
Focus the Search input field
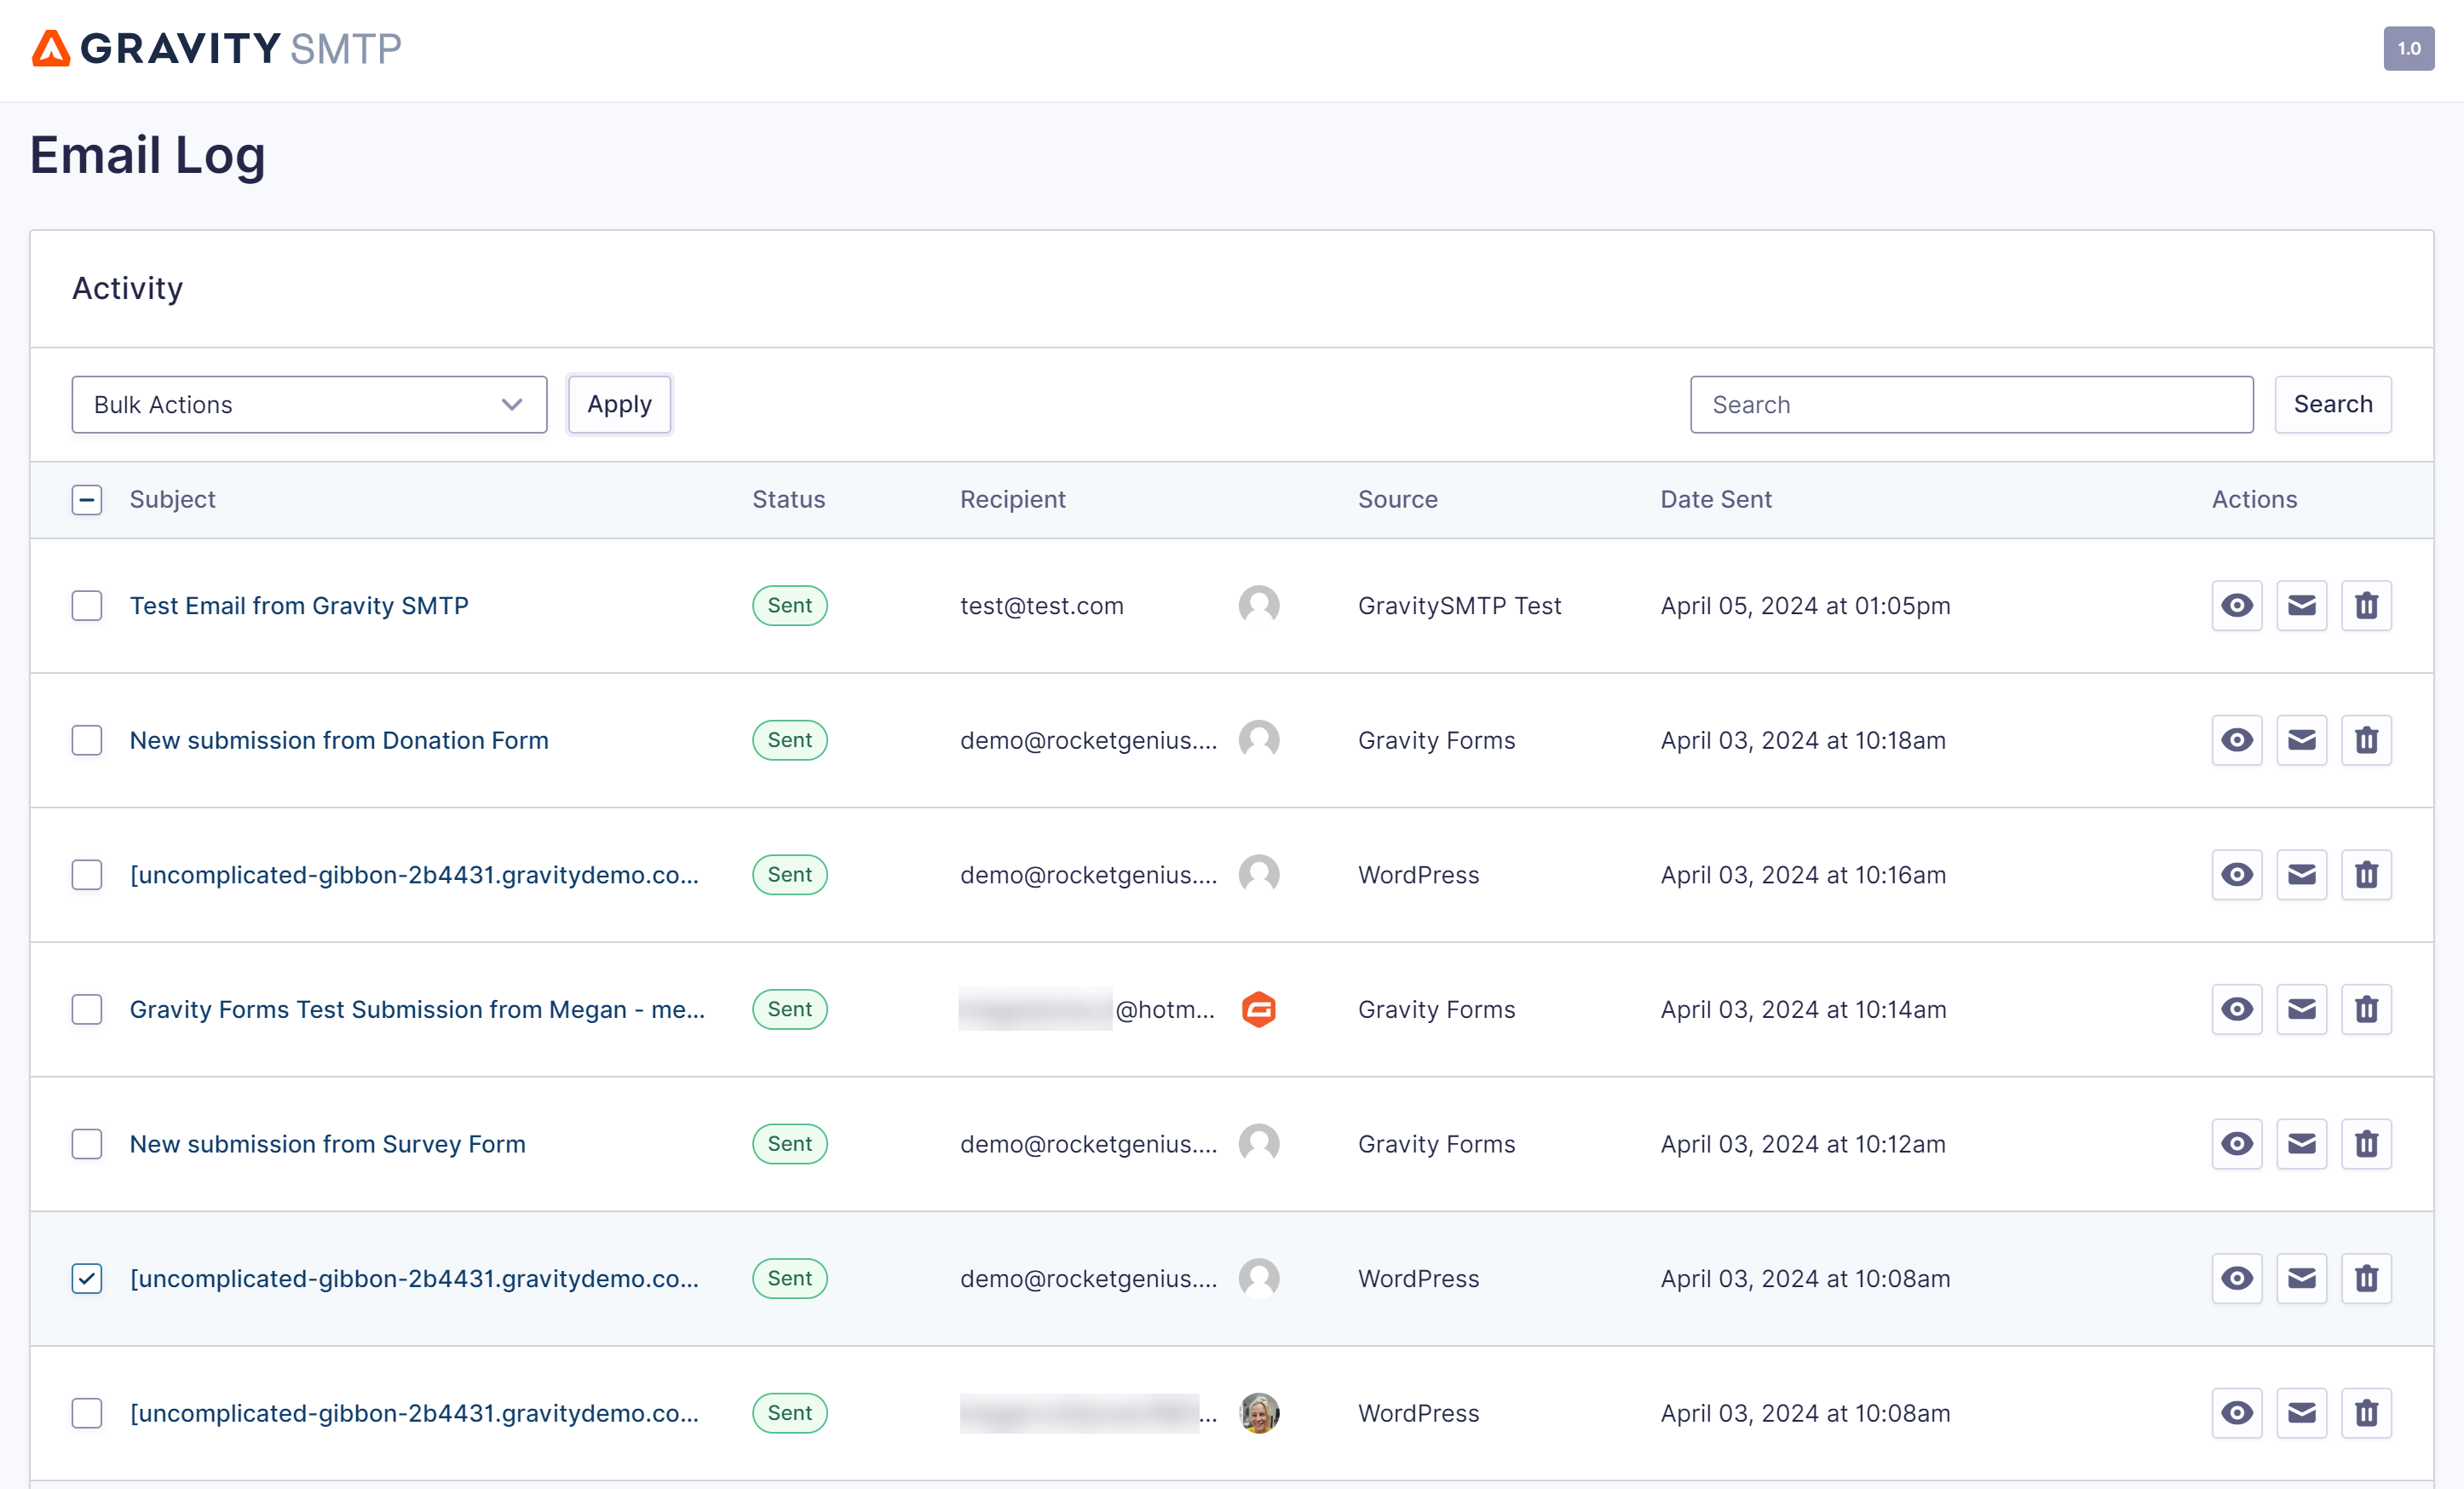(1971, 405)
